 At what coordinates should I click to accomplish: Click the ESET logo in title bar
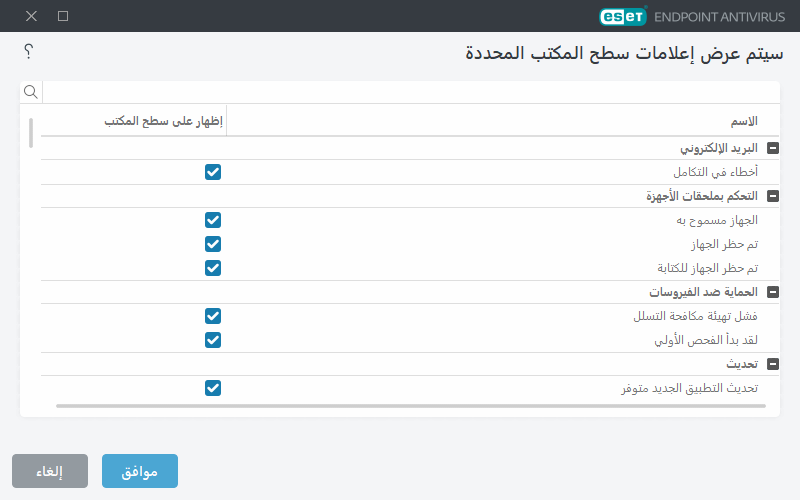click(x=622, y=16)
